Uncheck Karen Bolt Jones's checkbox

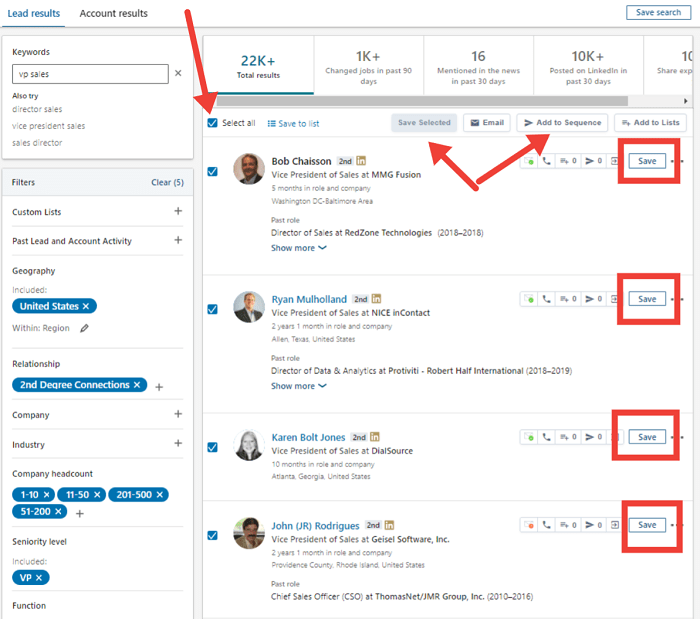coord(212,448)
